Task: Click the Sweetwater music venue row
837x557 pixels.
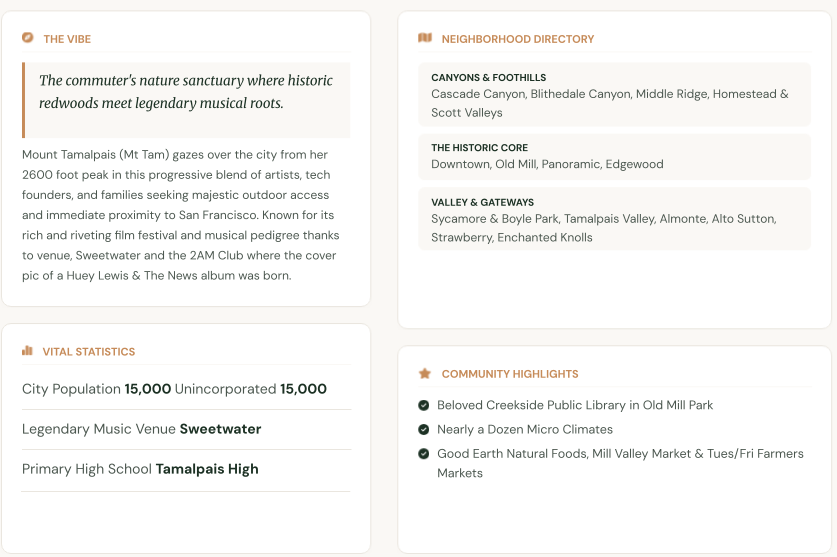Action: coord(186,429)
